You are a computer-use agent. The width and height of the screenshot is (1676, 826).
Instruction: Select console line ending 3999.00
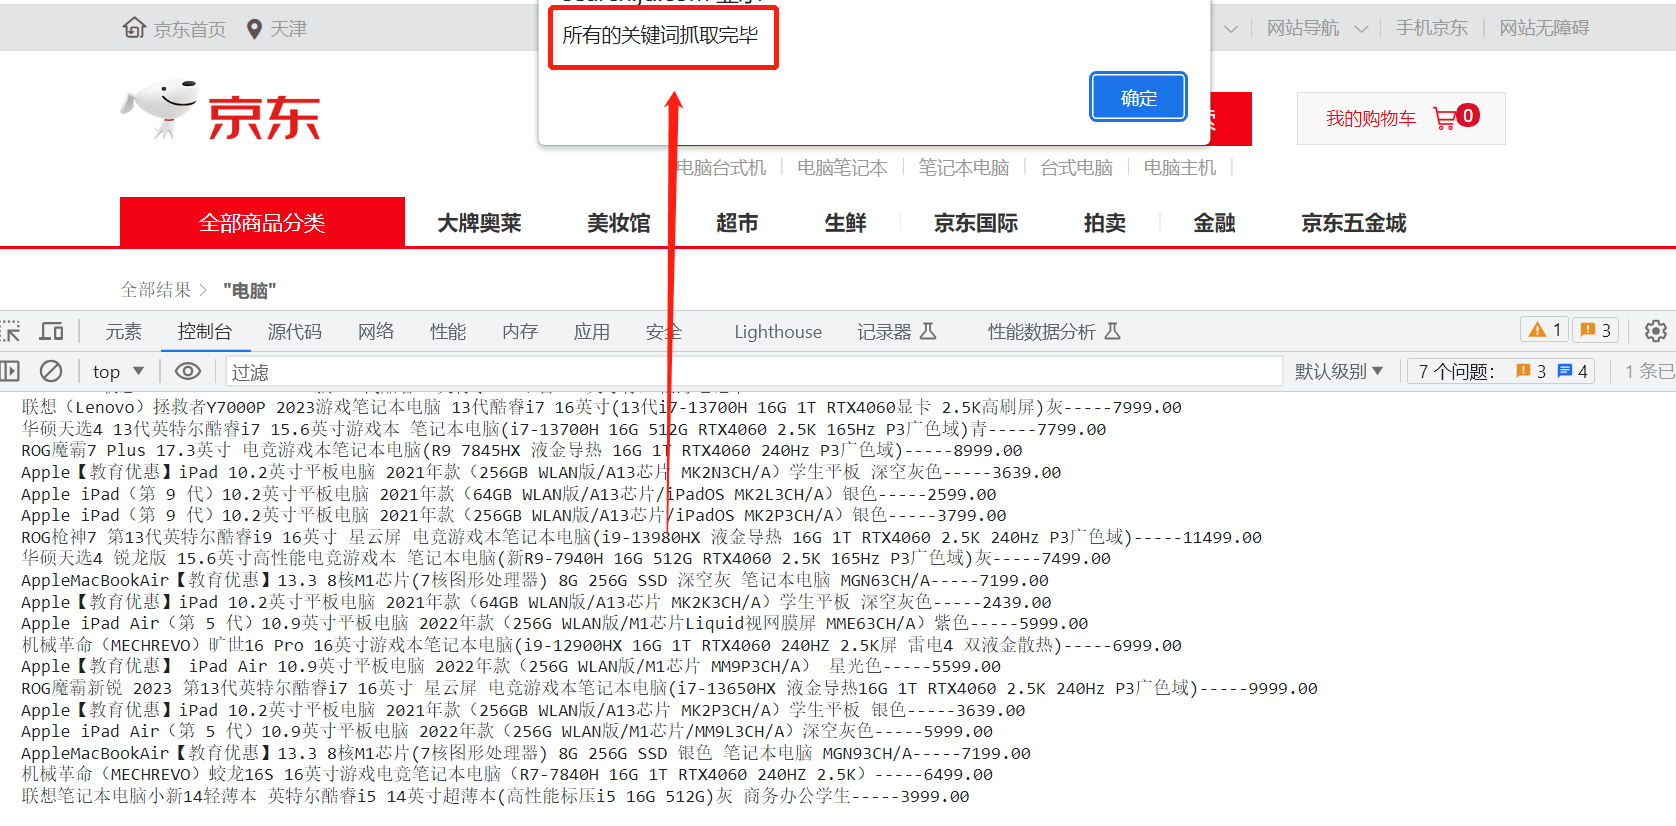click(x=495, y=796)
